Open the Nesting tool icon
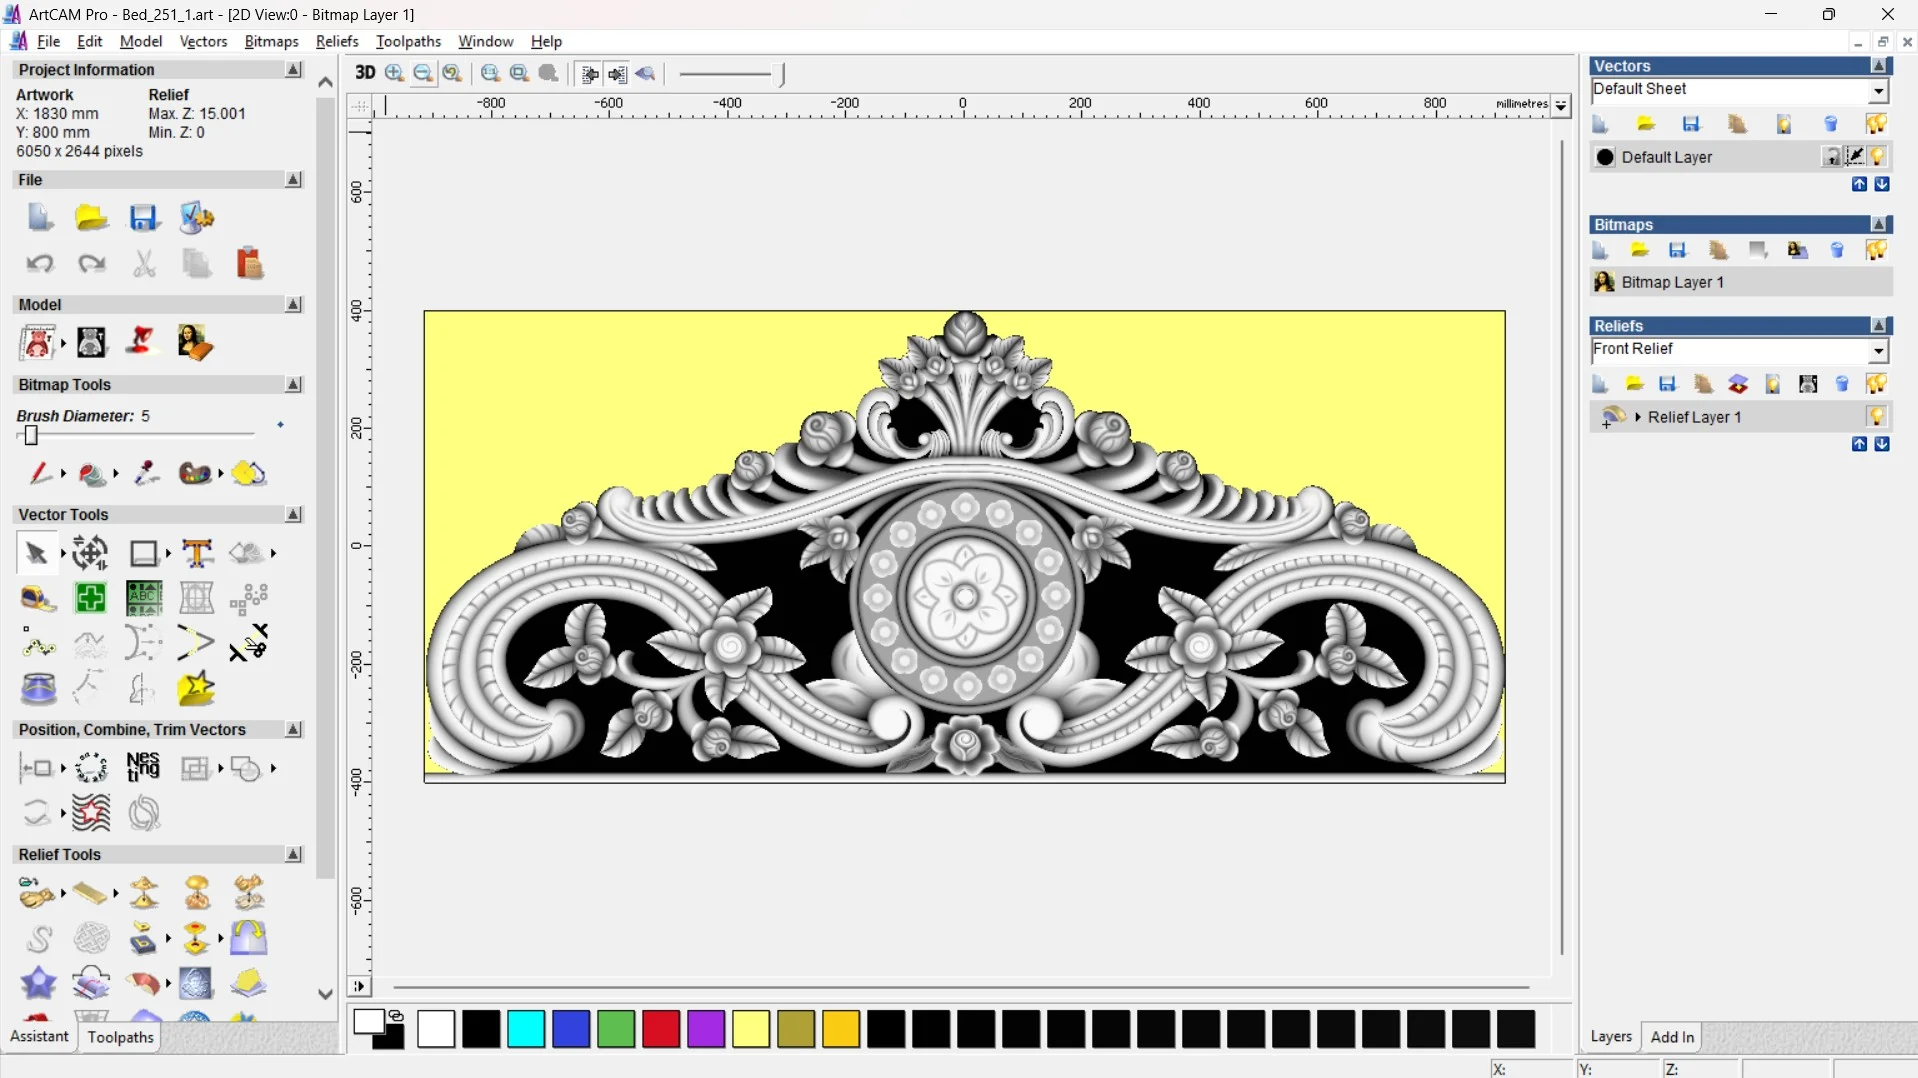The width and height of the screenshot is (1918, 1078). [x=143, y=767]
